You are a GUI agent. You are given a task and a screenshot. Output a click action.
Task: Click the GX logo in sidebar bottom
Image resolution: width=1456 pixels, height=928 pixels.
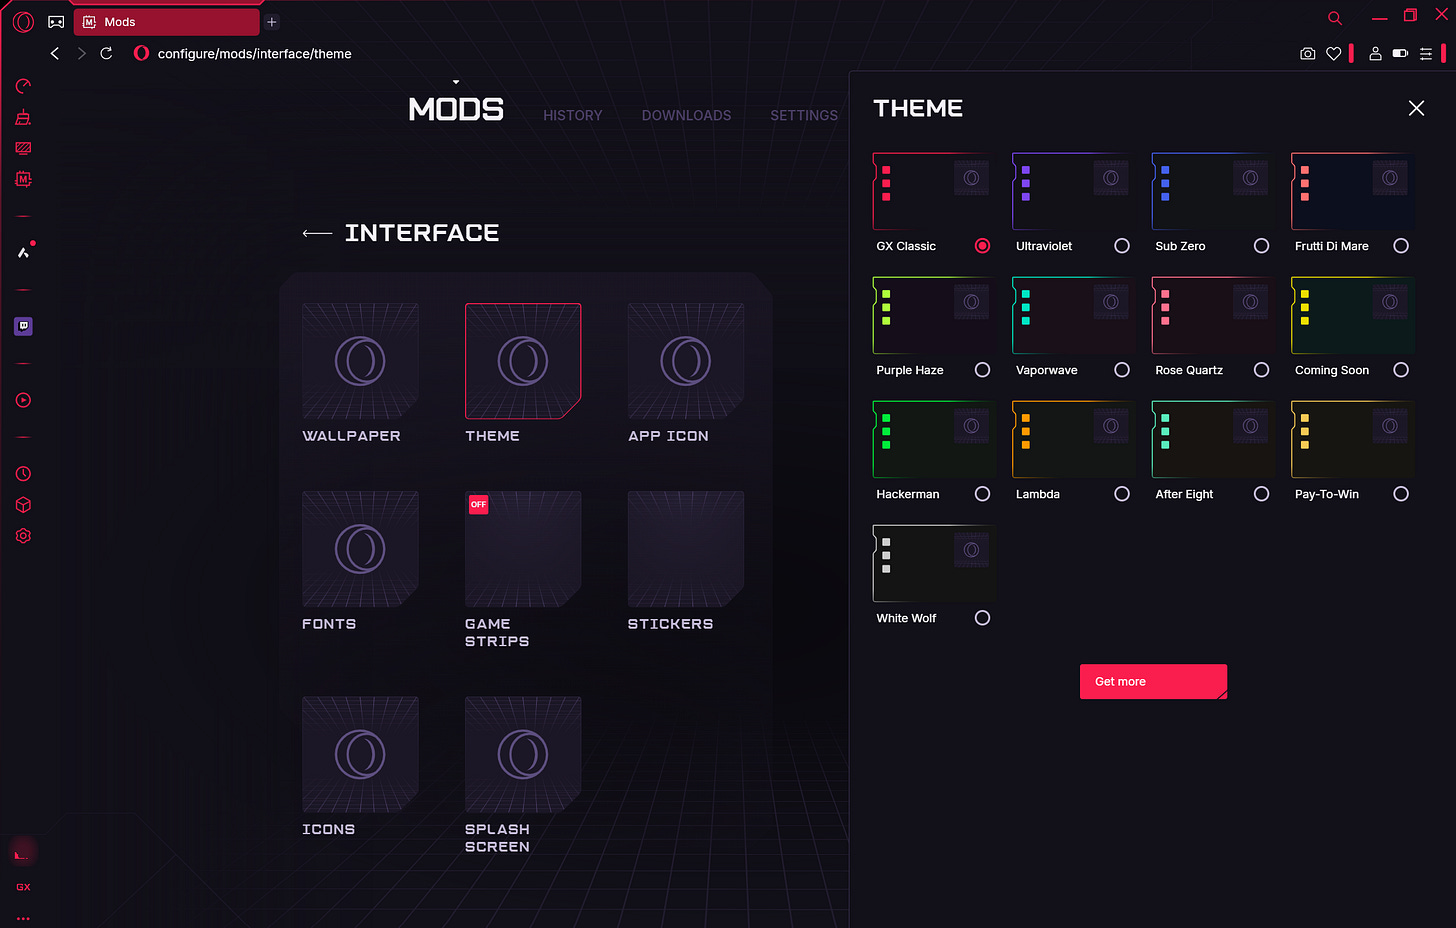23,887
